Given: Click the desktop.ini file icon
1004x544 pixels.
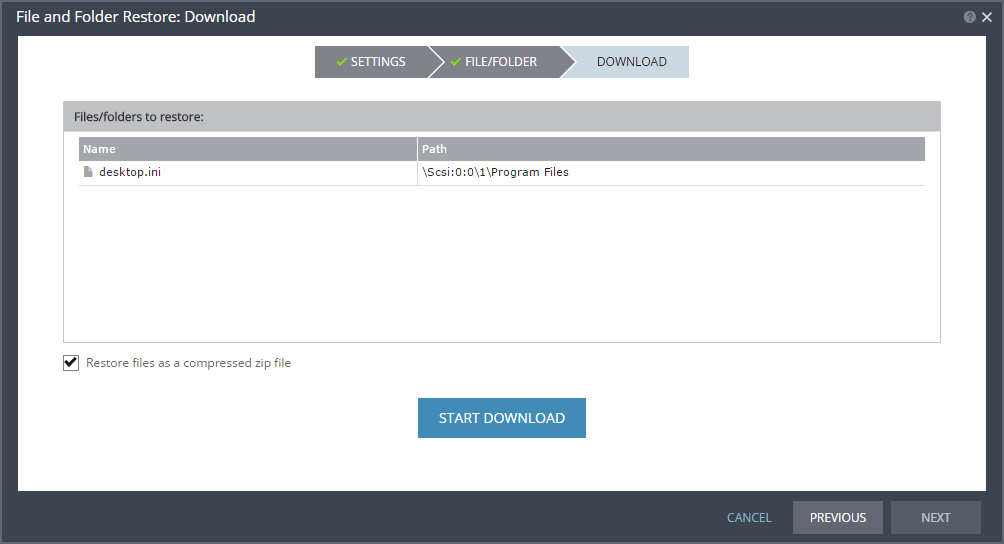Looking at the screenshot, I should coord(88,172).
